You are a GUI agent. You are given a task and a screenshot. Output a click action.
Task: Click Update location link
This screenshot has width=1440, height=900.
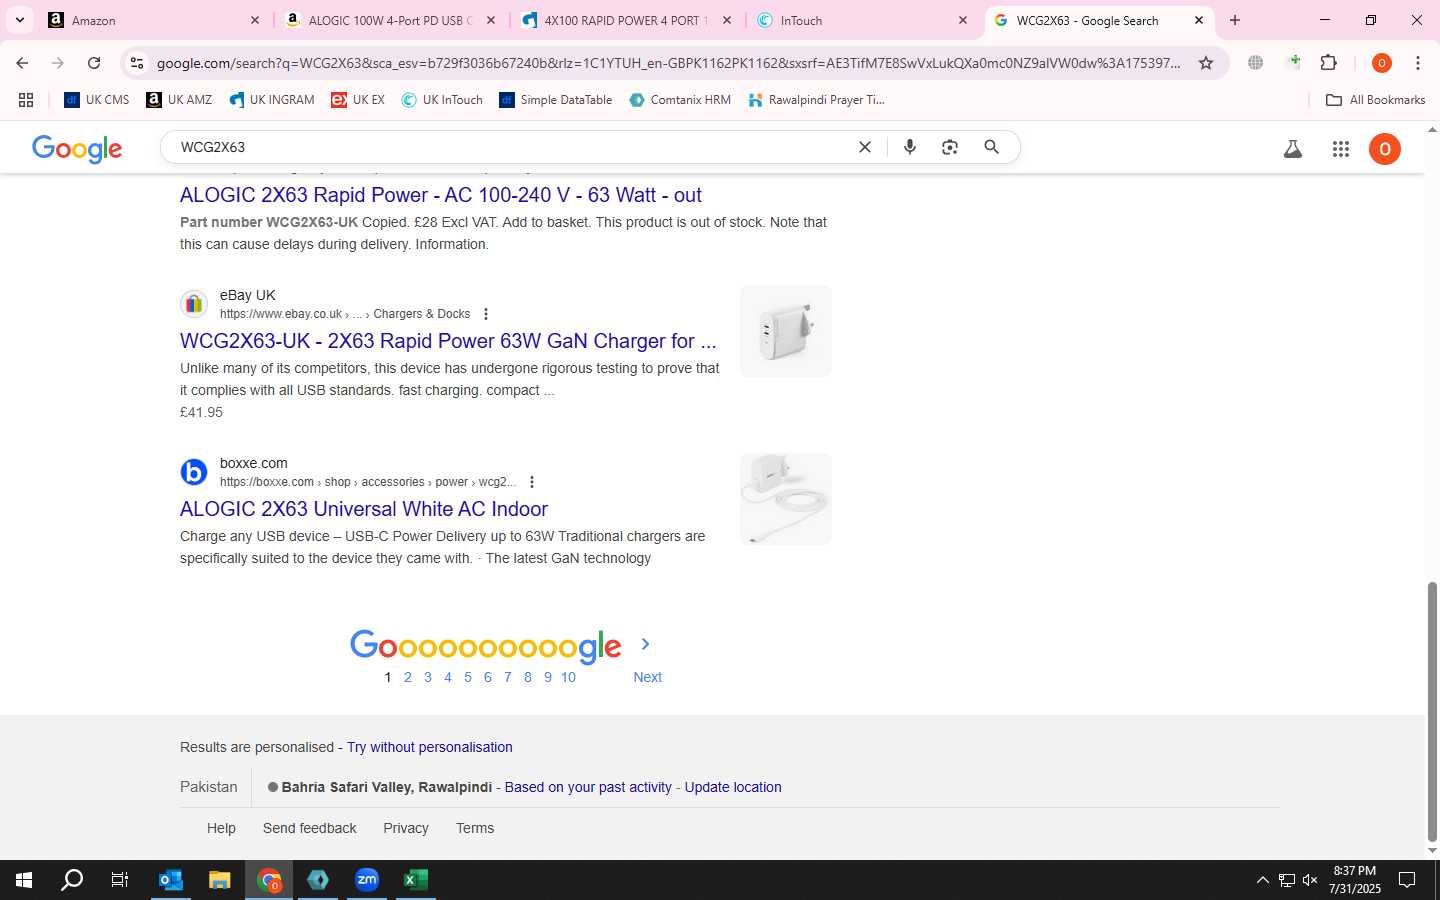click(x=733, y=787)
